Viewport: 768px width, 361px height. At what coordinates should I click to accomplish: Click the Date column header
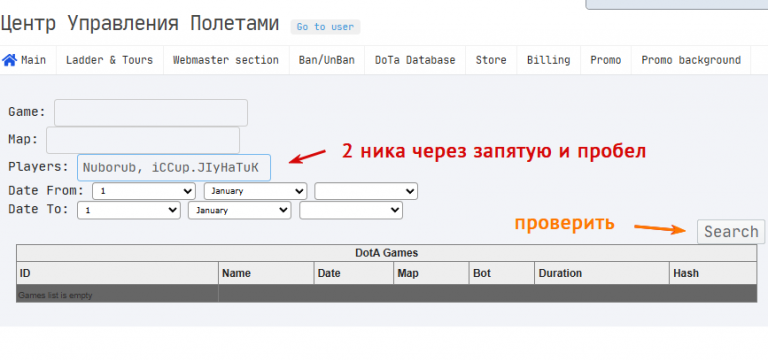[x=354, y=273]
